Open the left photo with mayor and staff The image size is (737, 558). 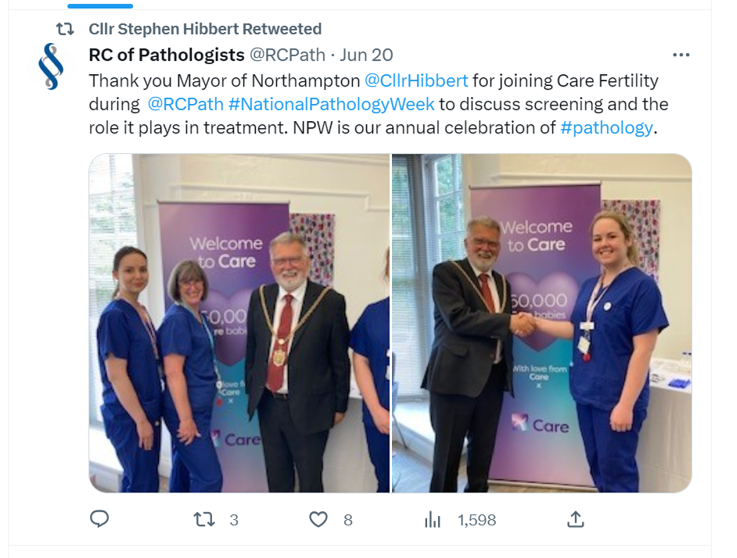point(239,323)
